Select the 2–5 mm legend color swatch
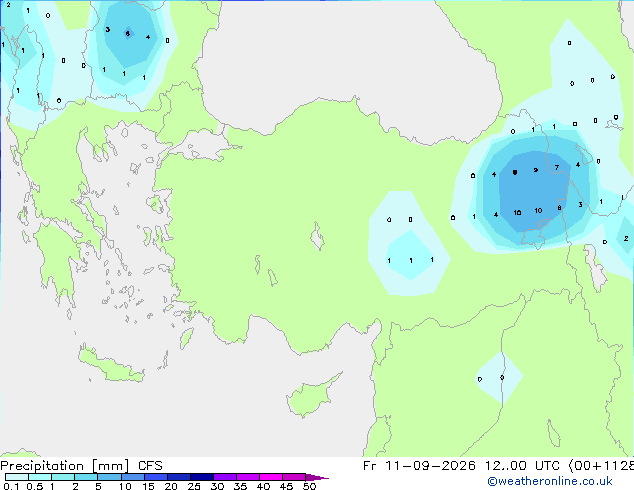The height and width of the screenshot is (490, 634). pos(86,477)
